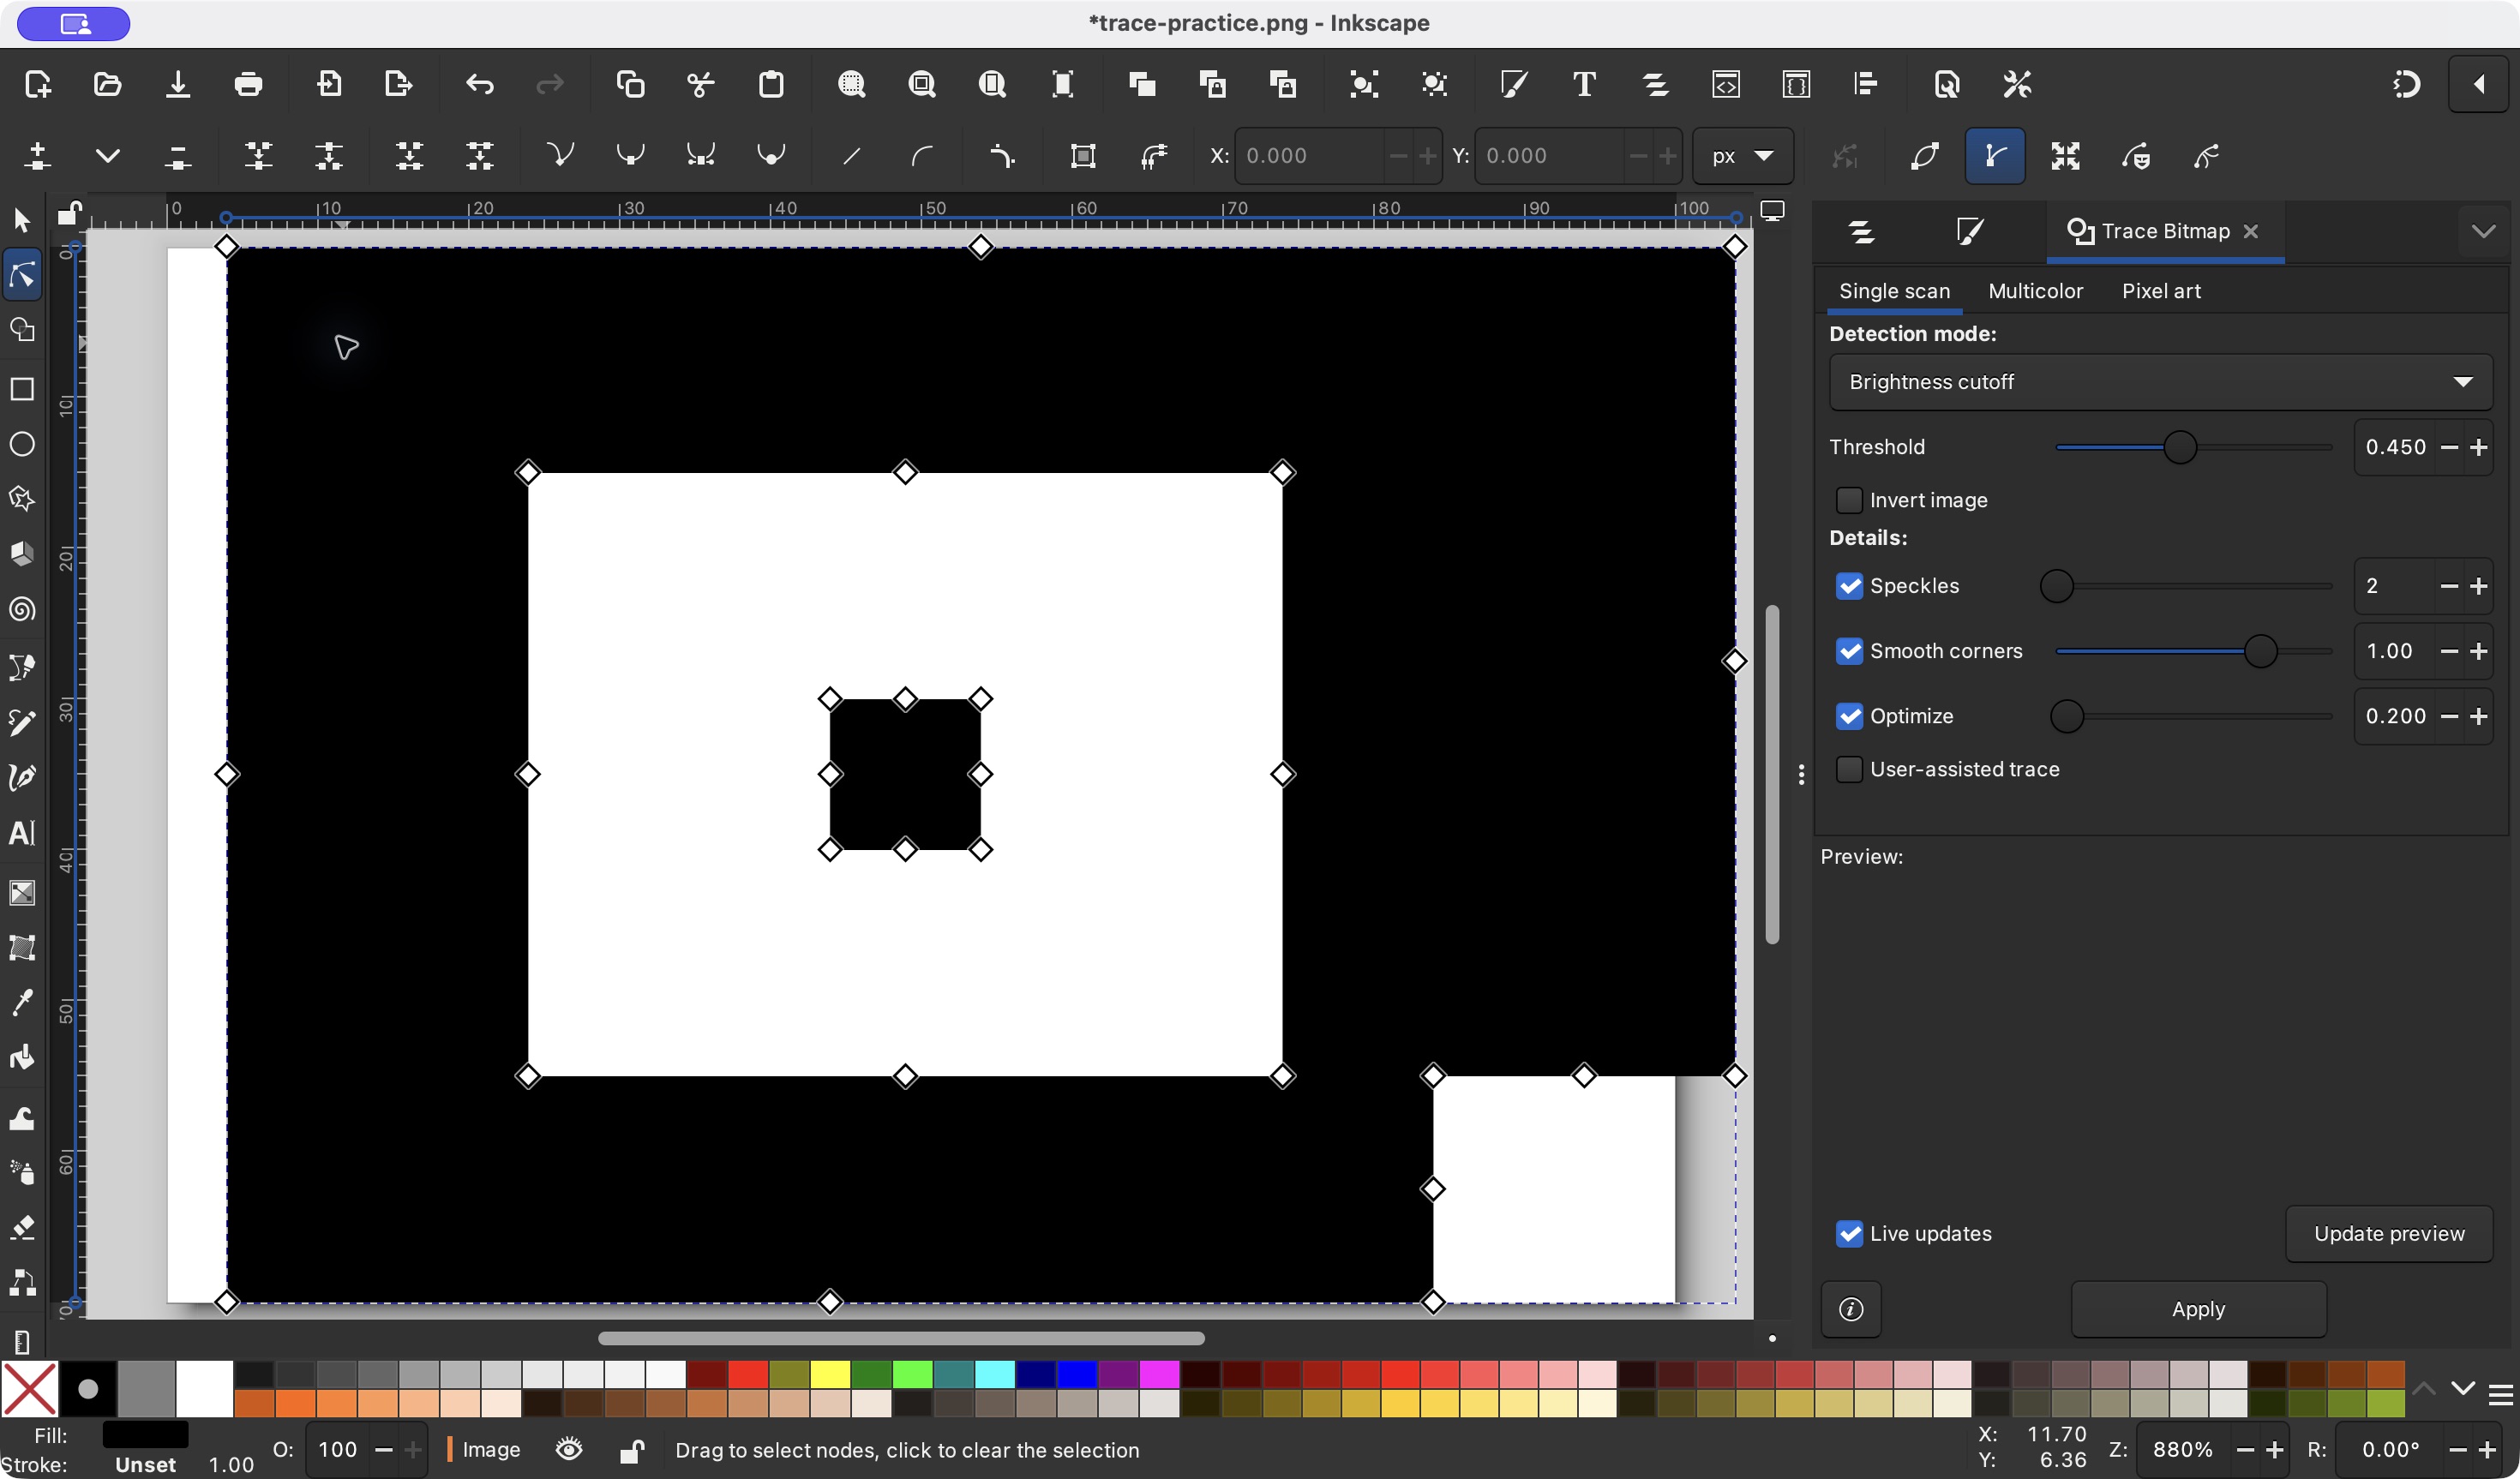
Task: Toggle layer lock in status bar
Action: pyautogui.click(x=631, y=1450)
